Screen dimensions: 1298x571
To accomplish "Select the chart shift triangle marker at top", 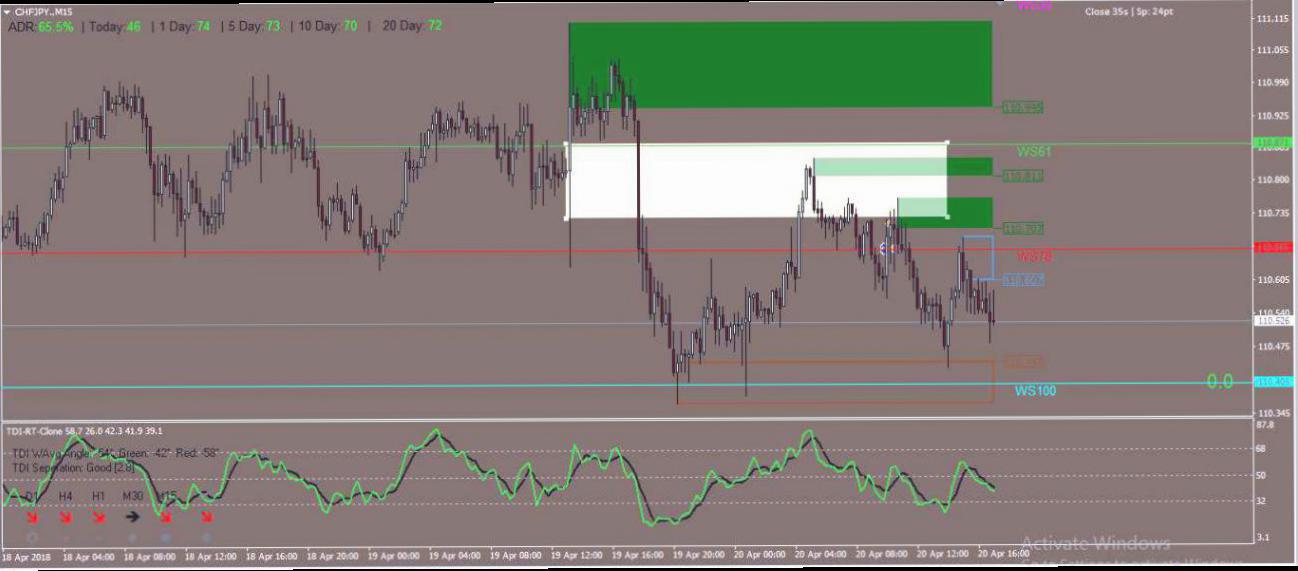I will [x=1001, y=4].
